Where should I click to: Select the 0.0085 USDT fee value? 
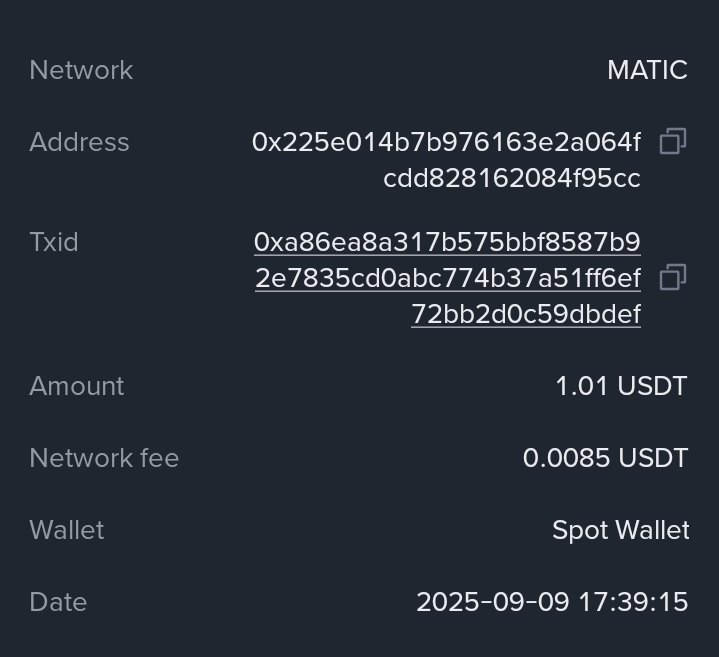[x=605, y=458]
